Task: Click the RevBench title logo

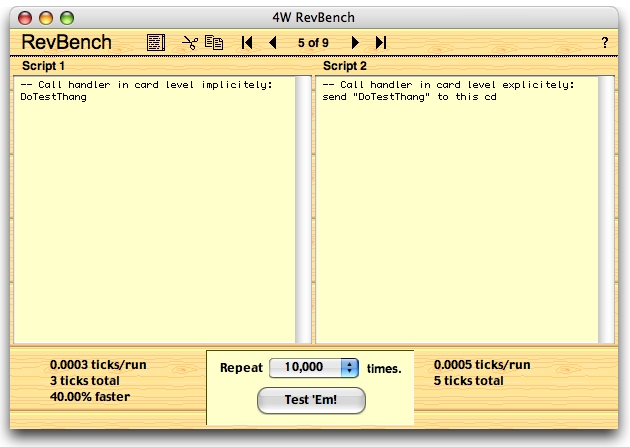Action: click(x=67, y=43)
